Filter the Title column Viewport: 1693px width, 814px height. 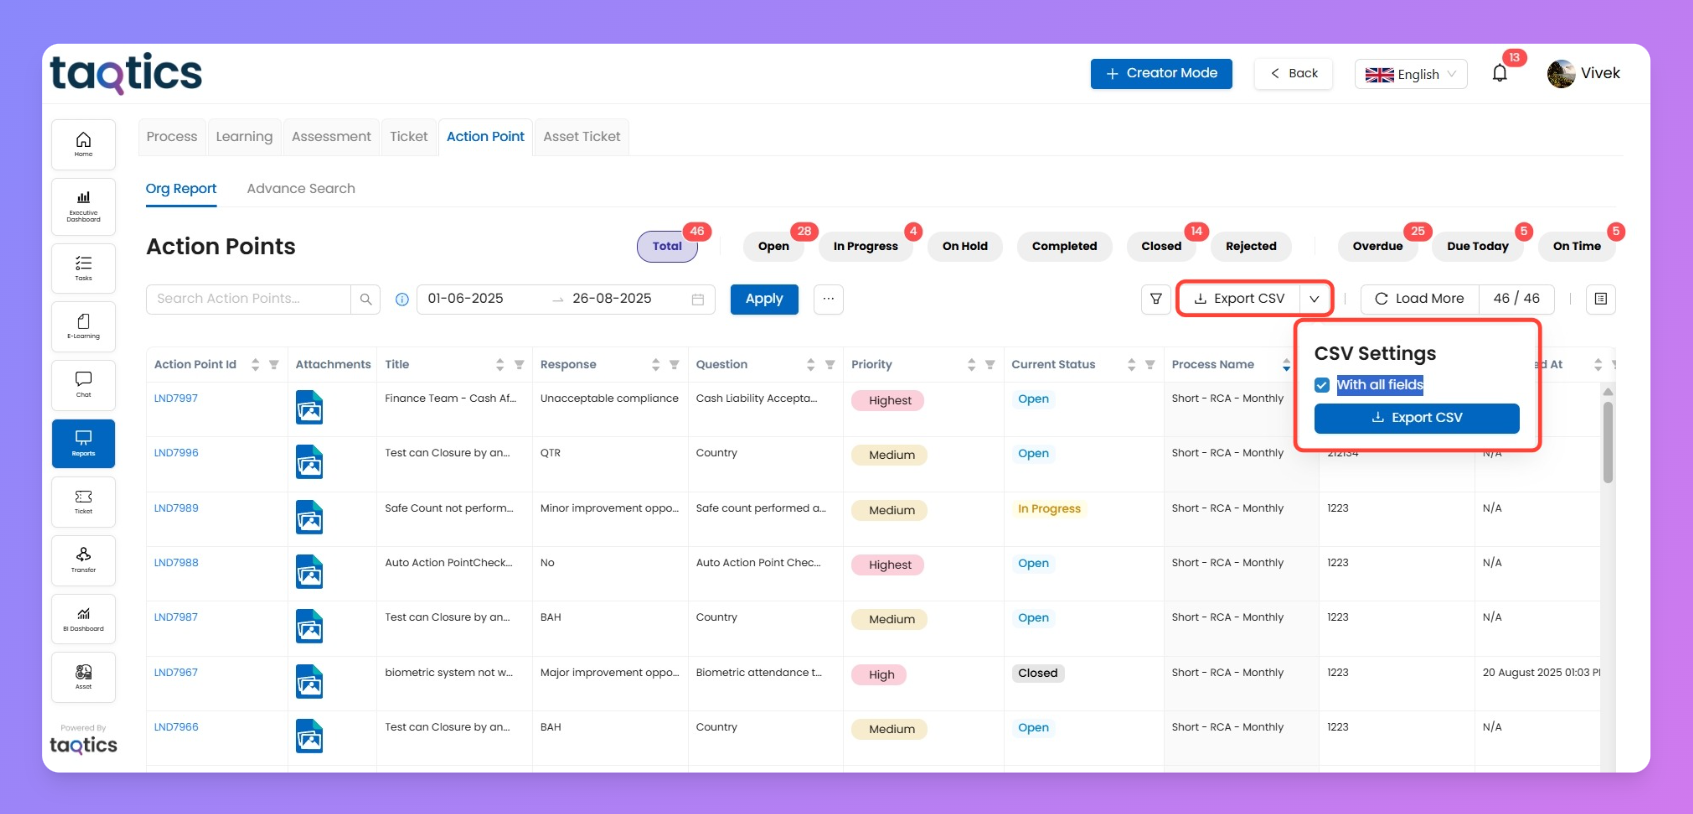pyautogui.click(x=519, y=365)
